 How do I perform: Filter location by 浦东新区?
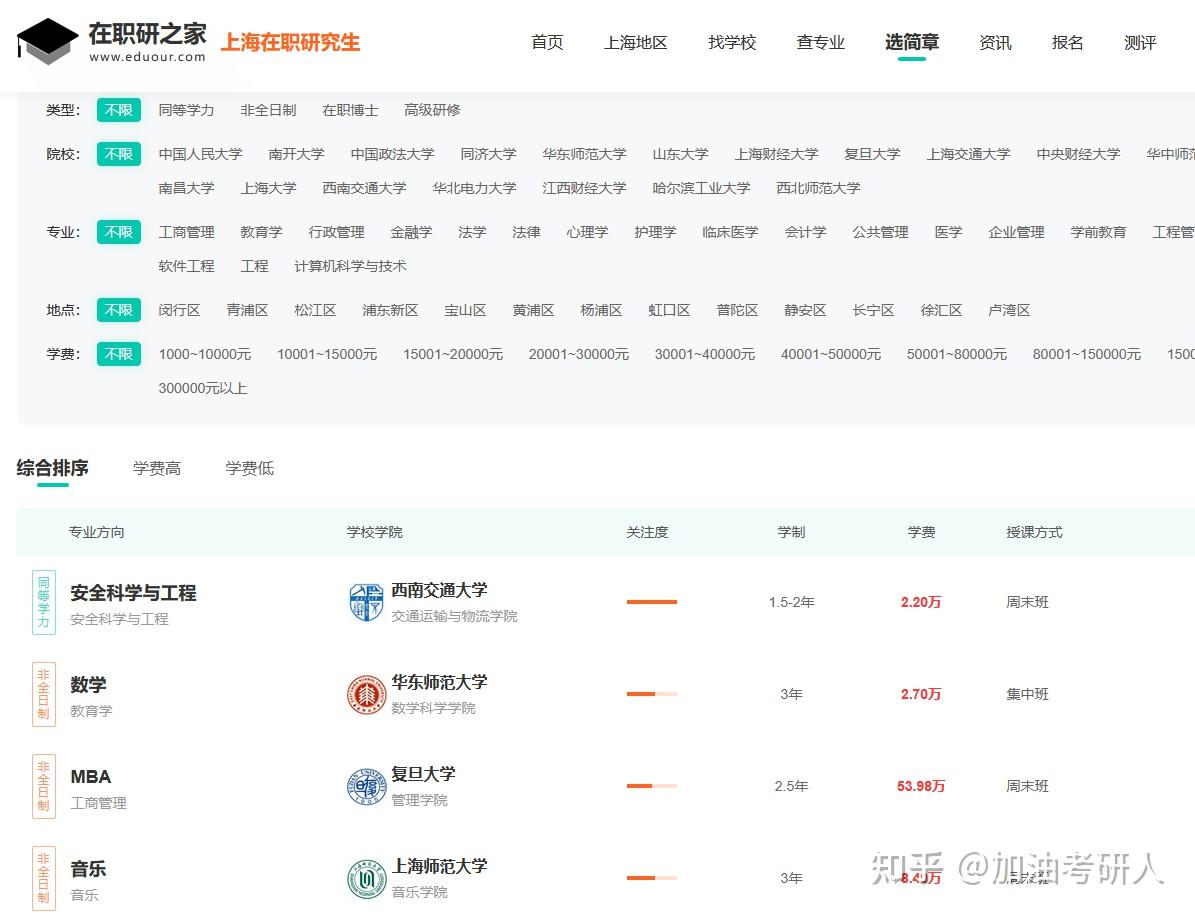390,310
